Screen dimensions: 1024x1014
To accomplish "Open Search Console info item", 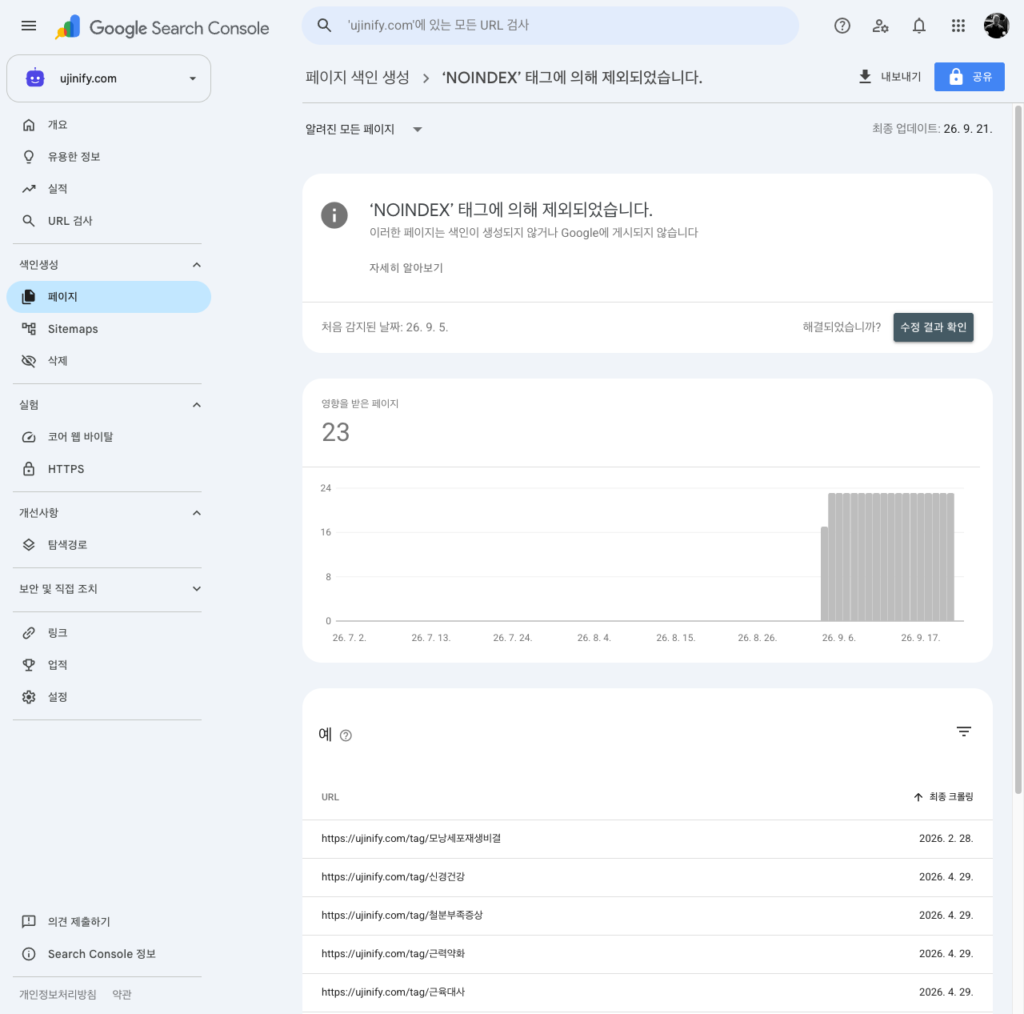I will point(108,954).
